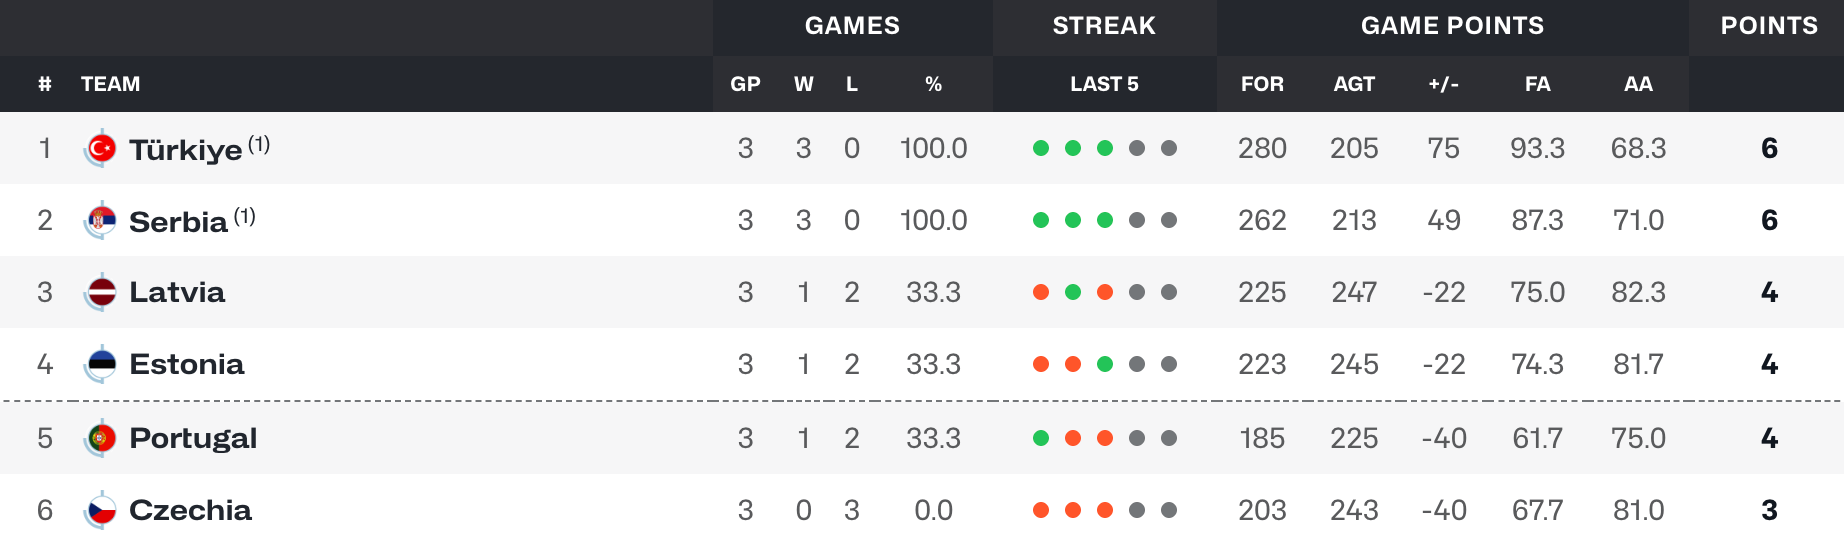Sort standings by the GP column
This screenshot has width=1844, height=542.
pos(745,84)
